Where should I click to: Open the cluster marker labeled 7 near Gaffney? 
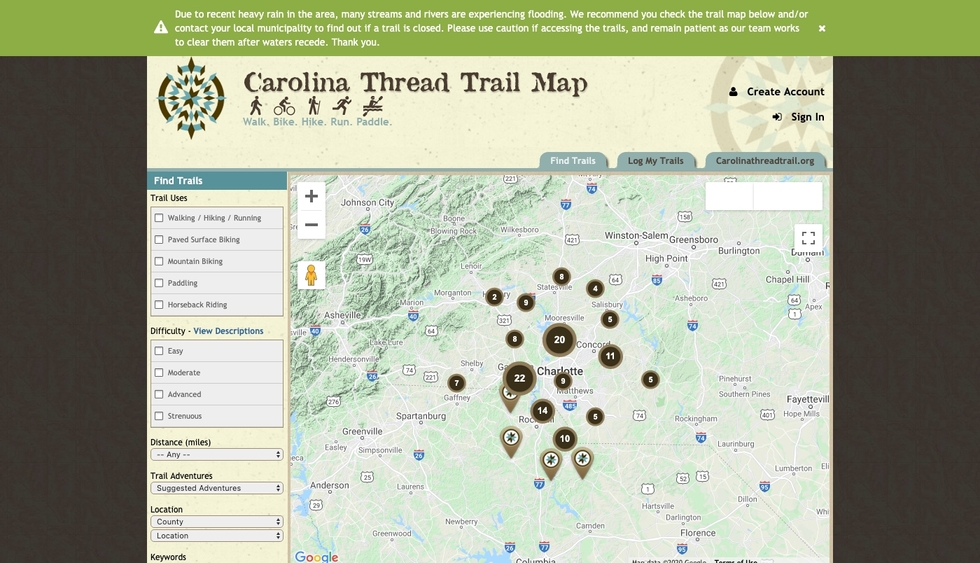coord(456,382)
